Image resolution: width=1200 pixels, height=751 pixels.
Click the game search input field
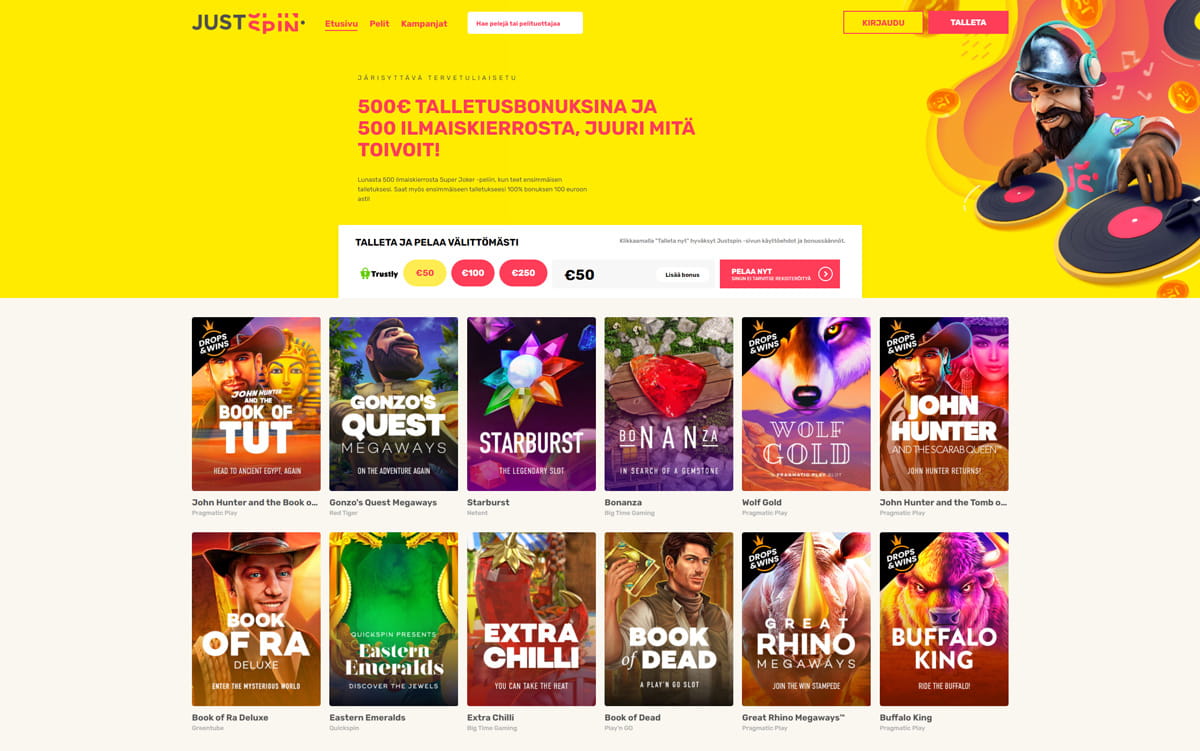coord(525,23)
